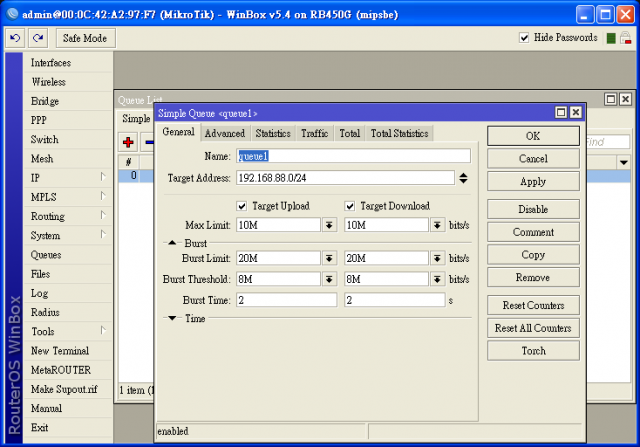The image size is (640, 447).
Task: Switch to the Advanced tab
Action: click(224, 133)
